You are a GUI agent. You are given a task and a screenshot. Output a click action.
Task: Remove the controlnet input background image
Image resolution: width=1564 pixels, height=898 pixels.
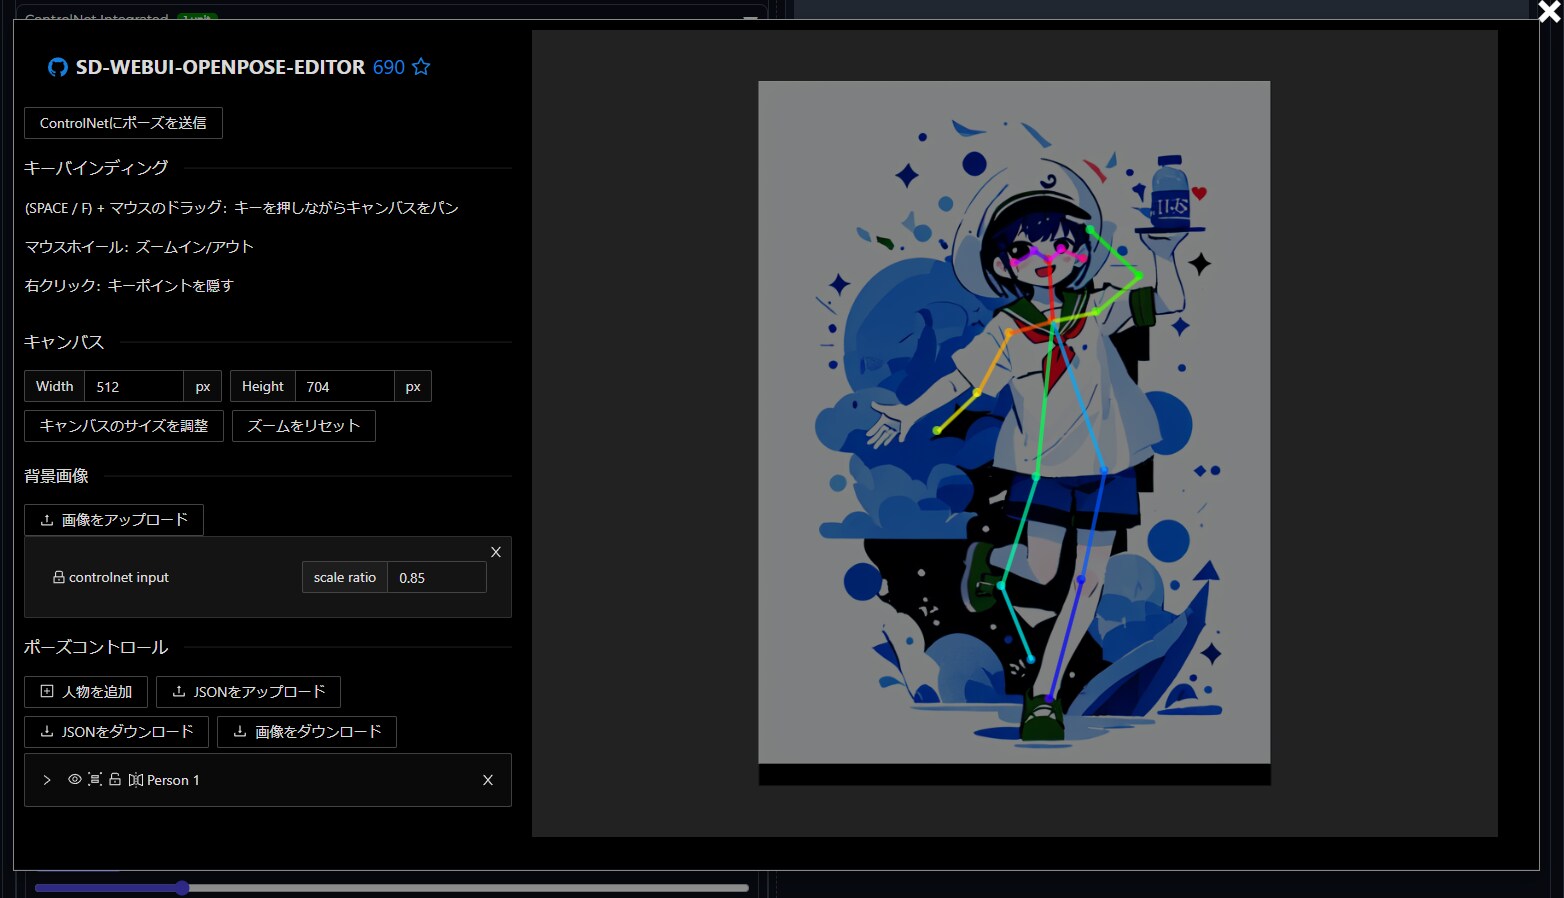[496, 552]
